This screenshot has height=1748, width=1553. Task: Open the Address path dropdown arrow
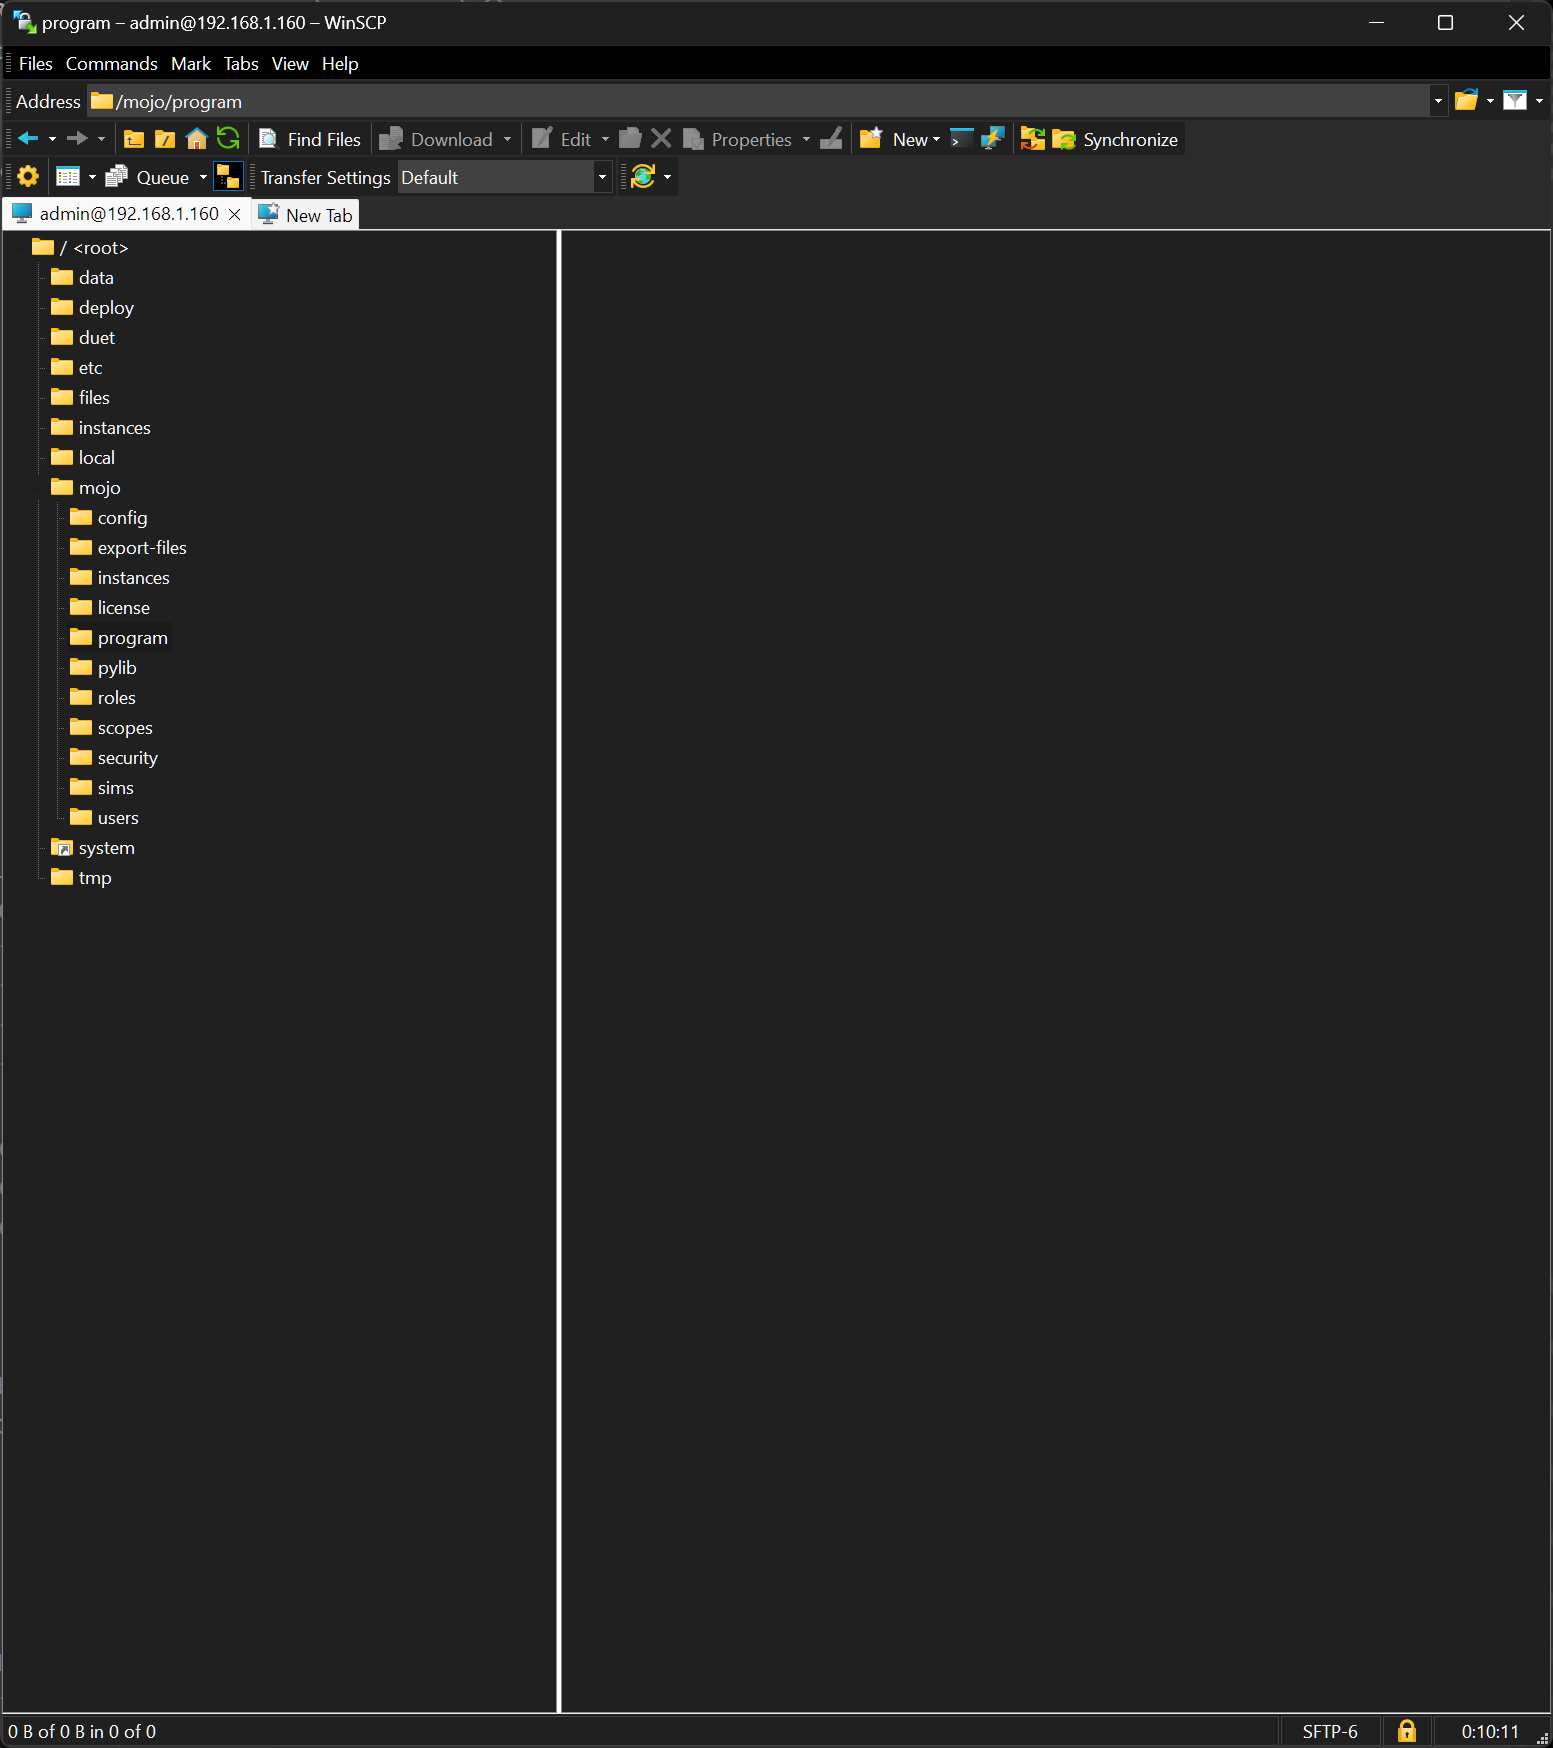pyautogui.click(x=1438, y=101)
